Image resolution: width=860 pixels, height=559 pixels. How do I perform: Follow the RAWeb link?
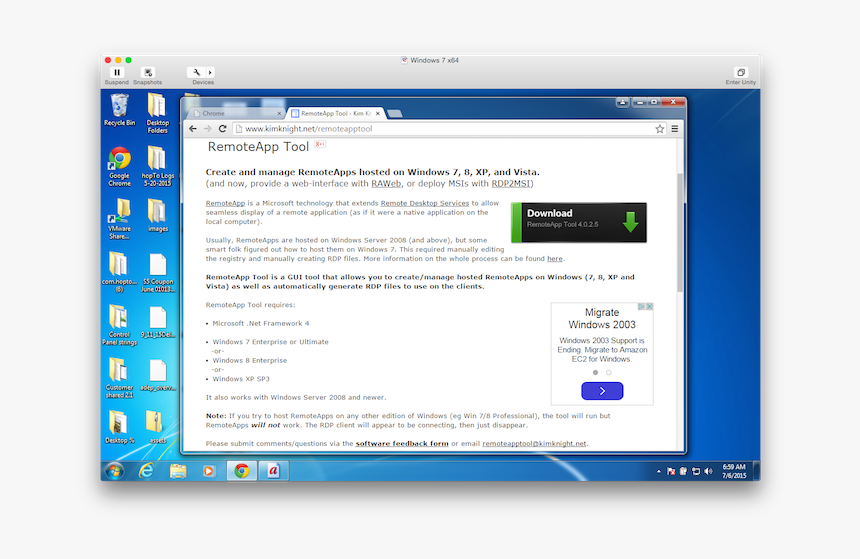(x=386, y=184)
